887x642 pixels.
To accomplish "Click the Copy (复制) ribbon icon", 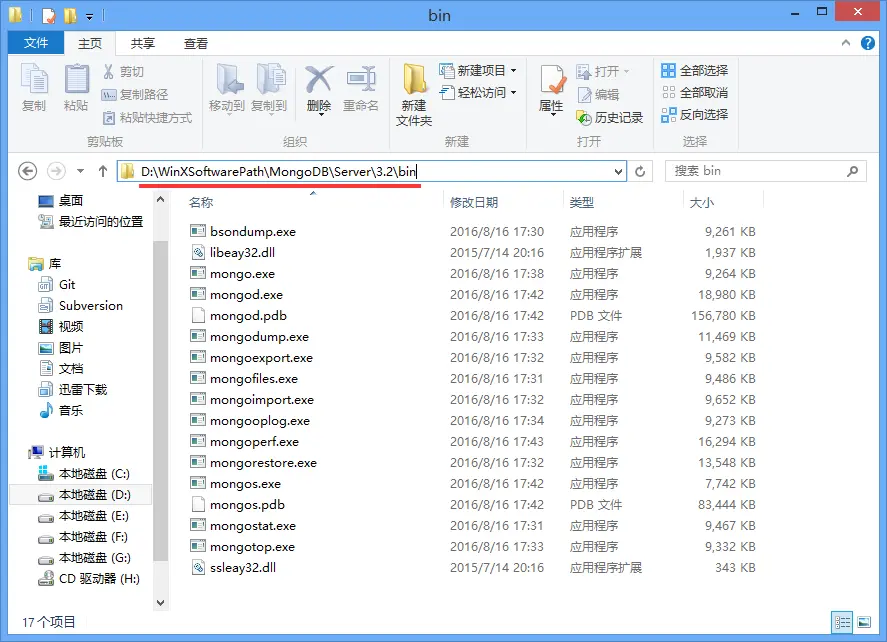I will click(34, 79).
